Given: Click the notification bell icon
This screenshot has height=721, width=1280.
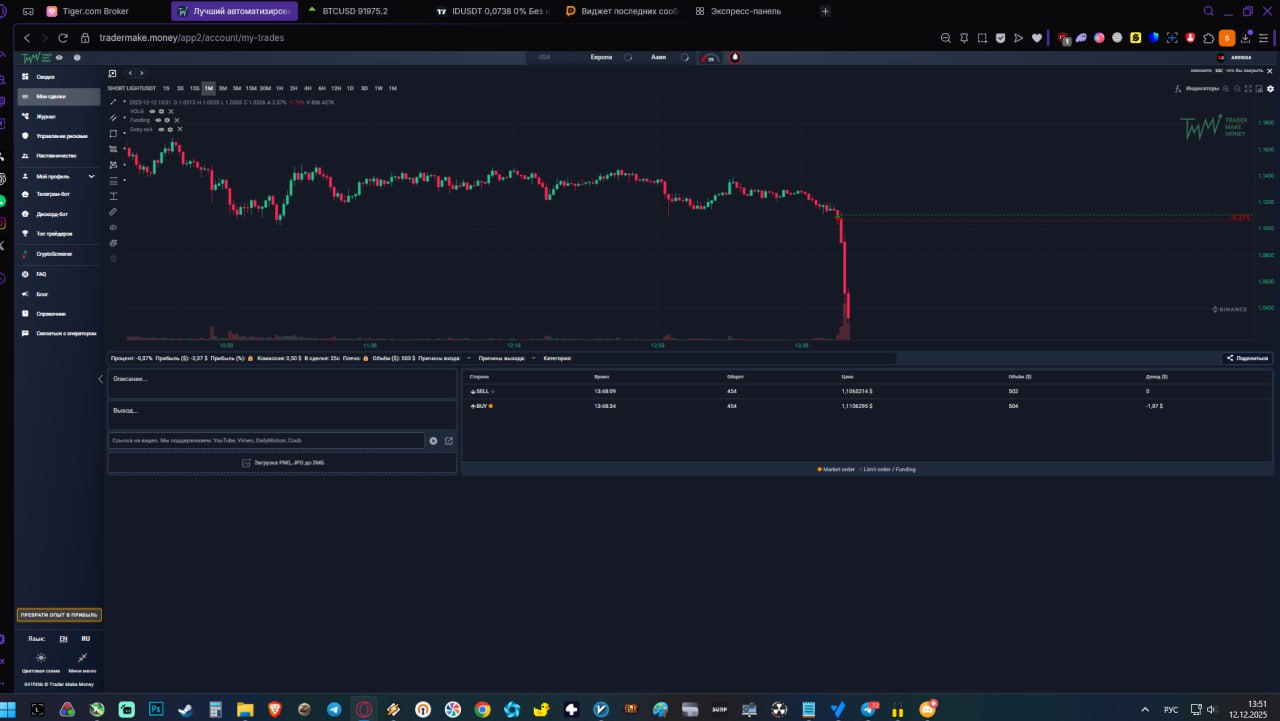Looking at the screenshot, I should [735, 58].
